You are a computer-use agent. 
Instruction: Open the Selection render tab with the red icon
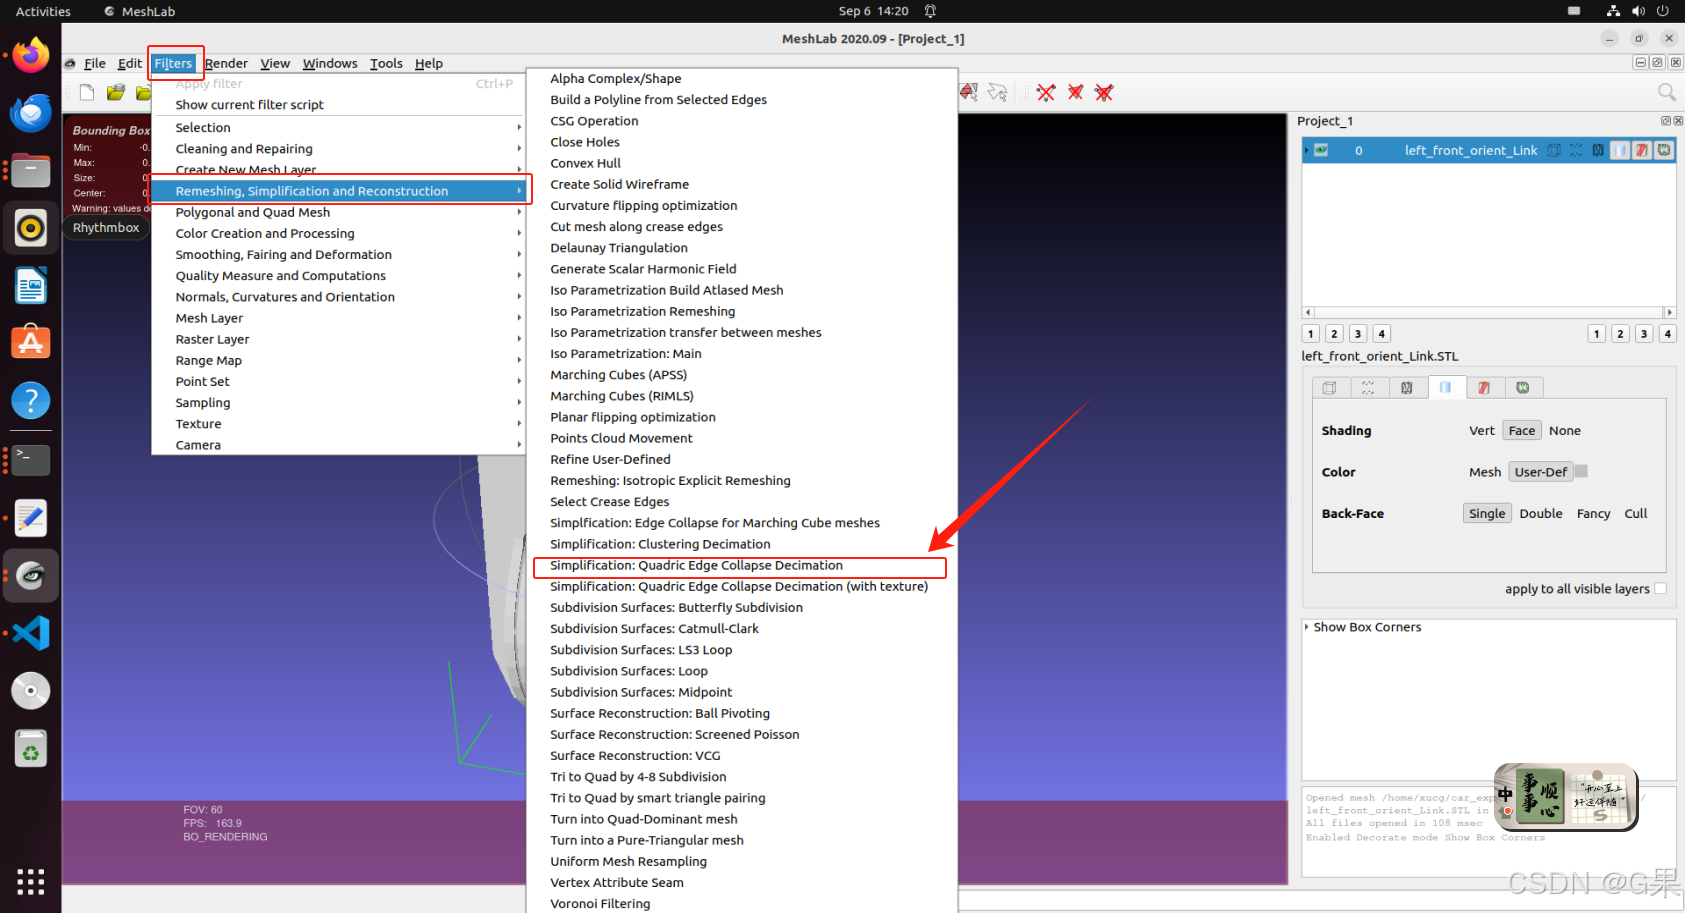click(x=1484, y=388)
